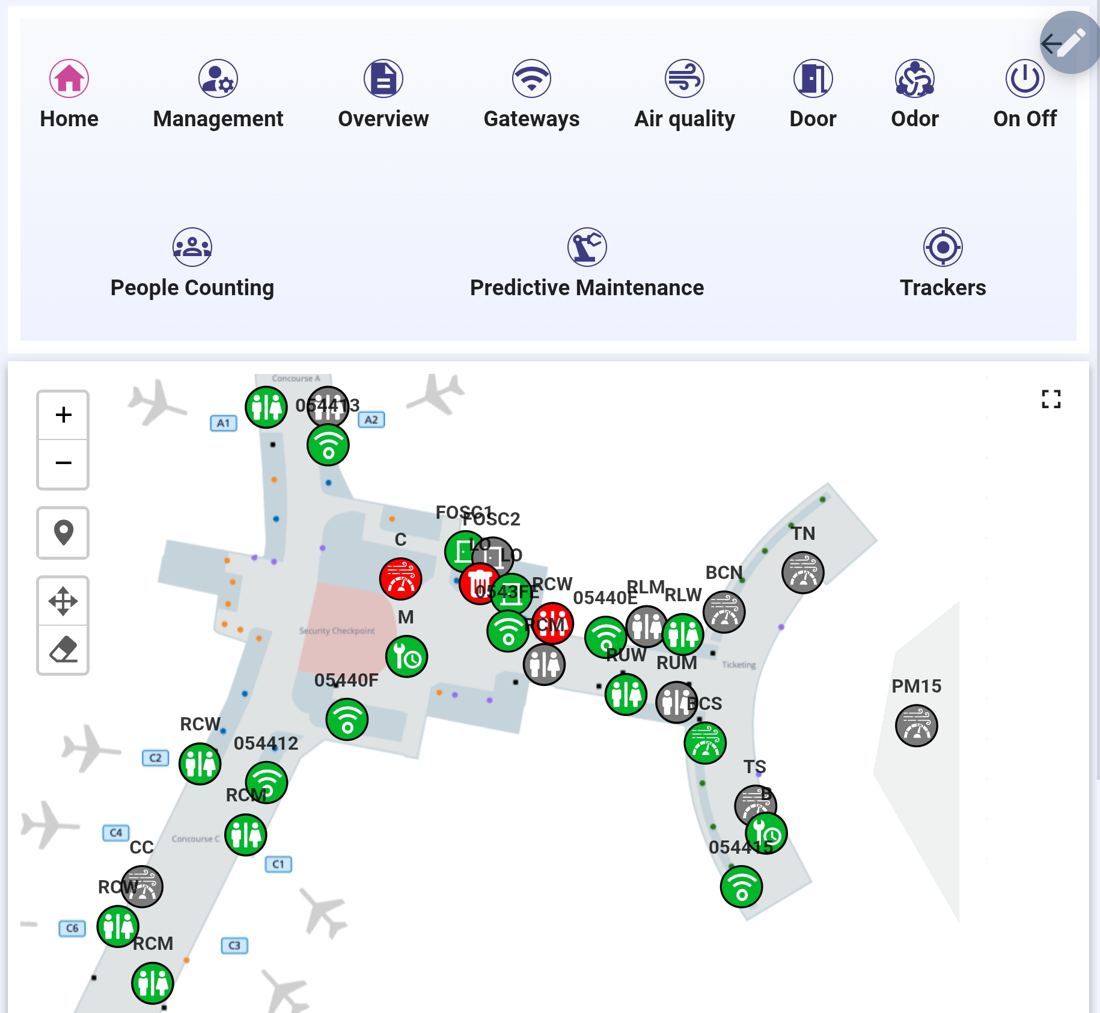Click the red trash bin marker
The height and width of the screenshot is (1013, 1100).
pos(480,584)
